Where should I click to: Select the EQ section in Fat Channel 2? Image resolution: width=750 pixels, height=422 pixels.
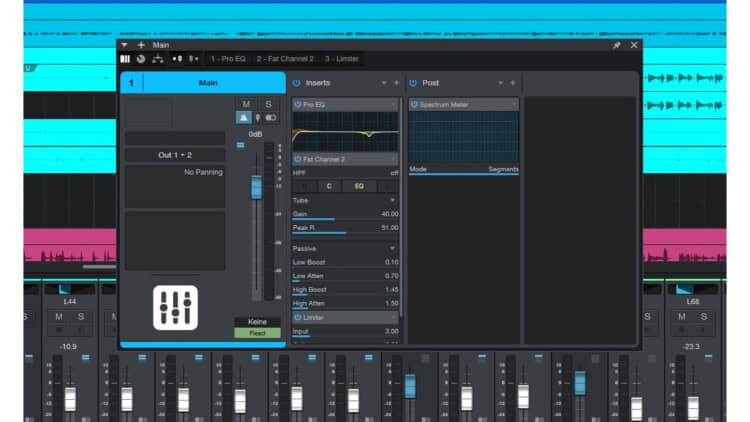coord(359,186)
